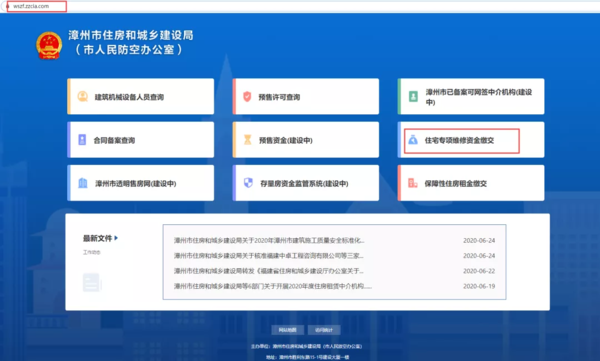The height and width of the screenshot is (361, 600).
Task: Click the 存量房资金监管系统 shield icon
Action: pos(248,183)
